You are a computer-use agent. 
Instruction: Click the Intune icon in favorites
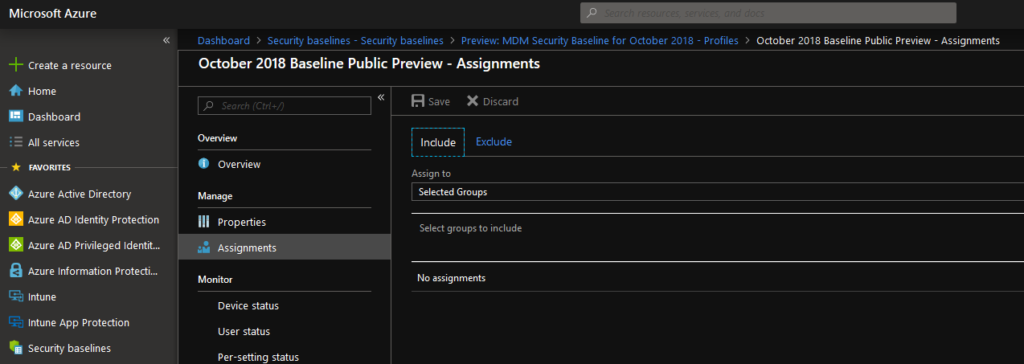coord(16,297)
